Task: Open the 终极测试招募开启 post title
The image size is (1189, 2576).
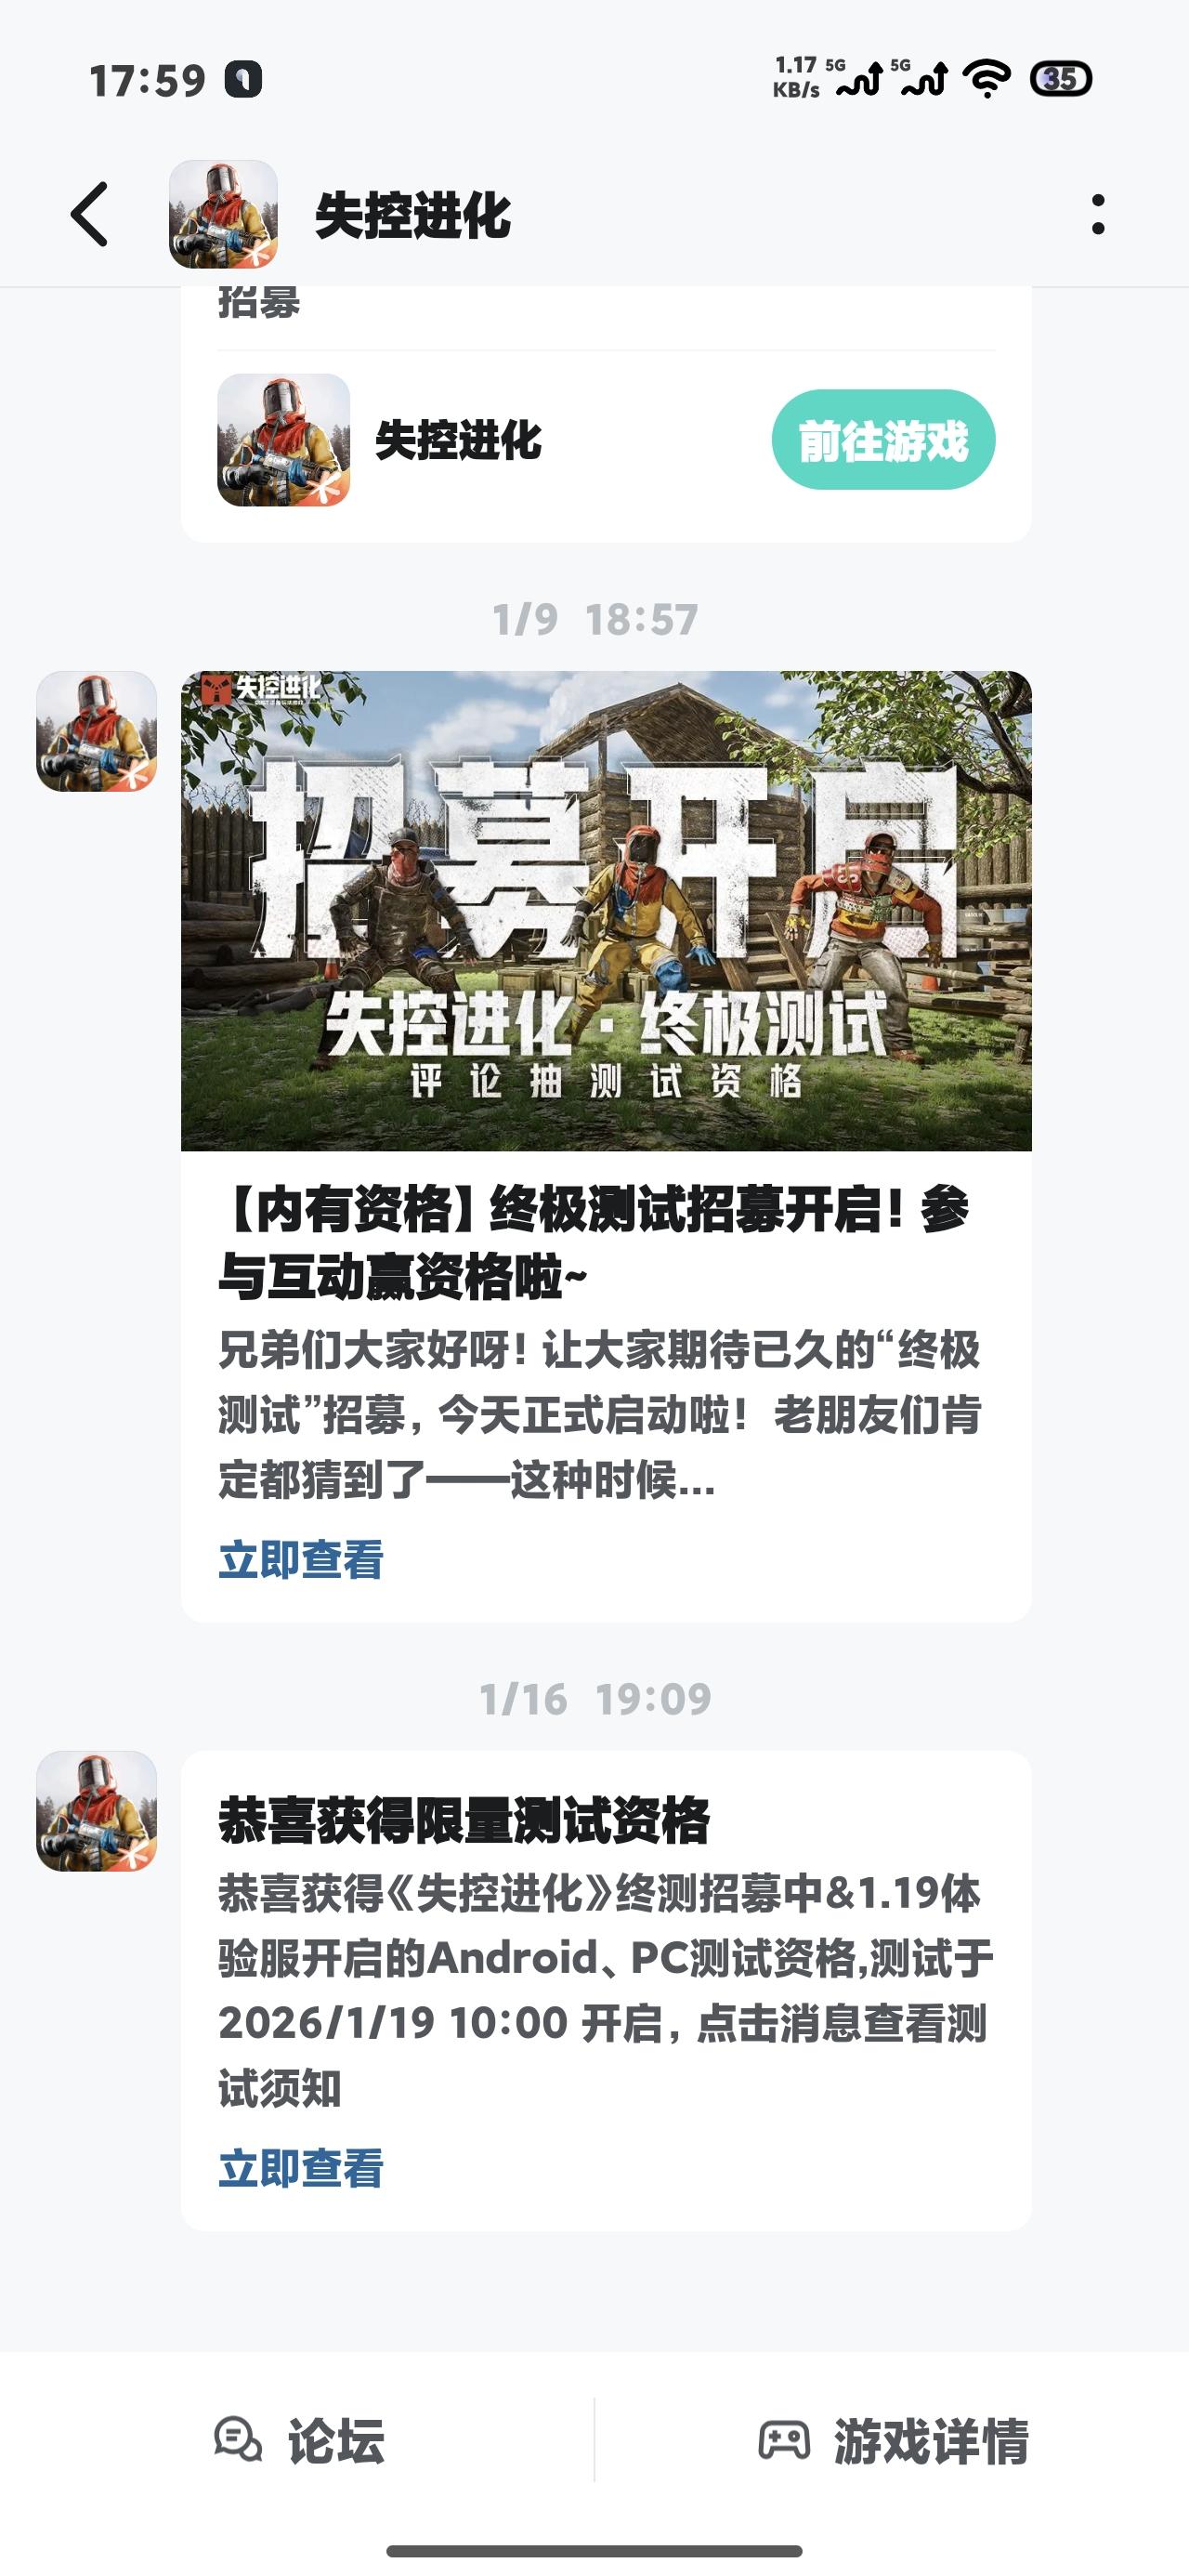Action: 594,1243
